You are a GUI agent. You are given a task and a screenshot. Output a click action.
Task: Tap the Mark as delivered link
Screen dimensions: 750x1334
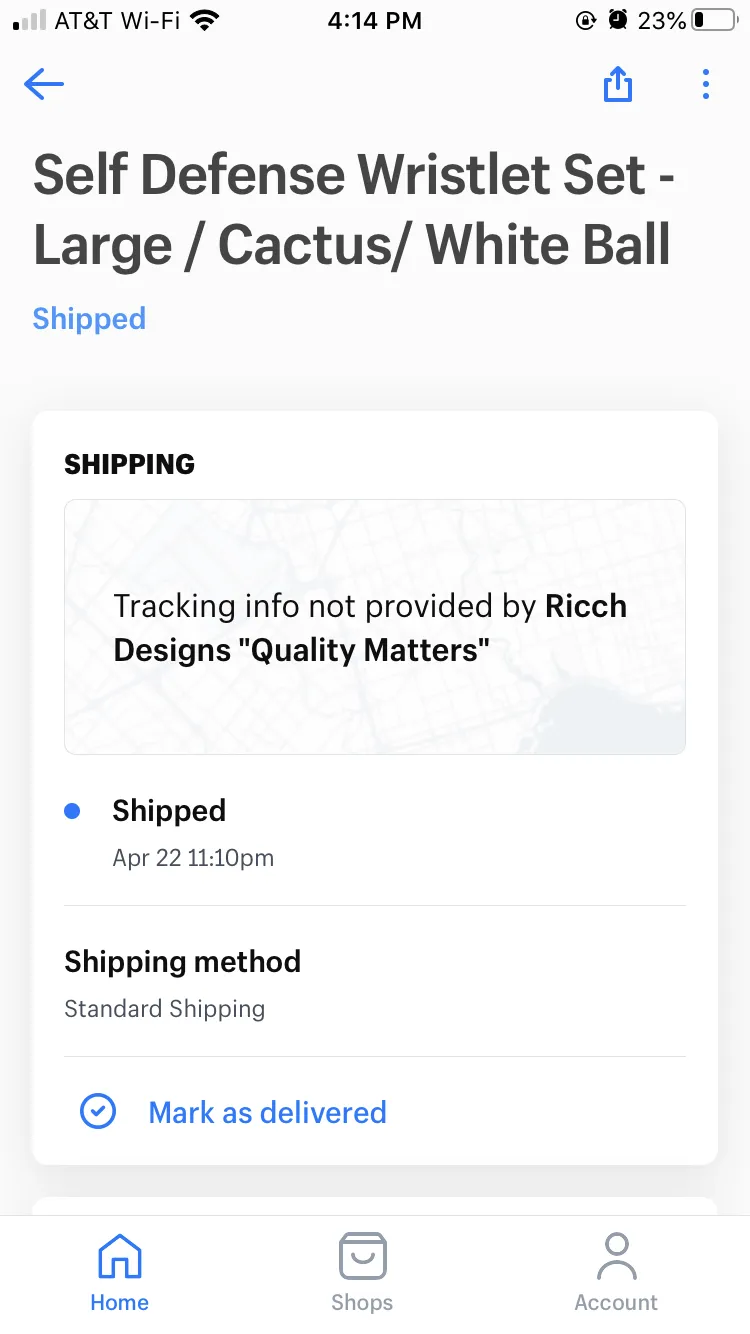click(x=267, y=1112)
